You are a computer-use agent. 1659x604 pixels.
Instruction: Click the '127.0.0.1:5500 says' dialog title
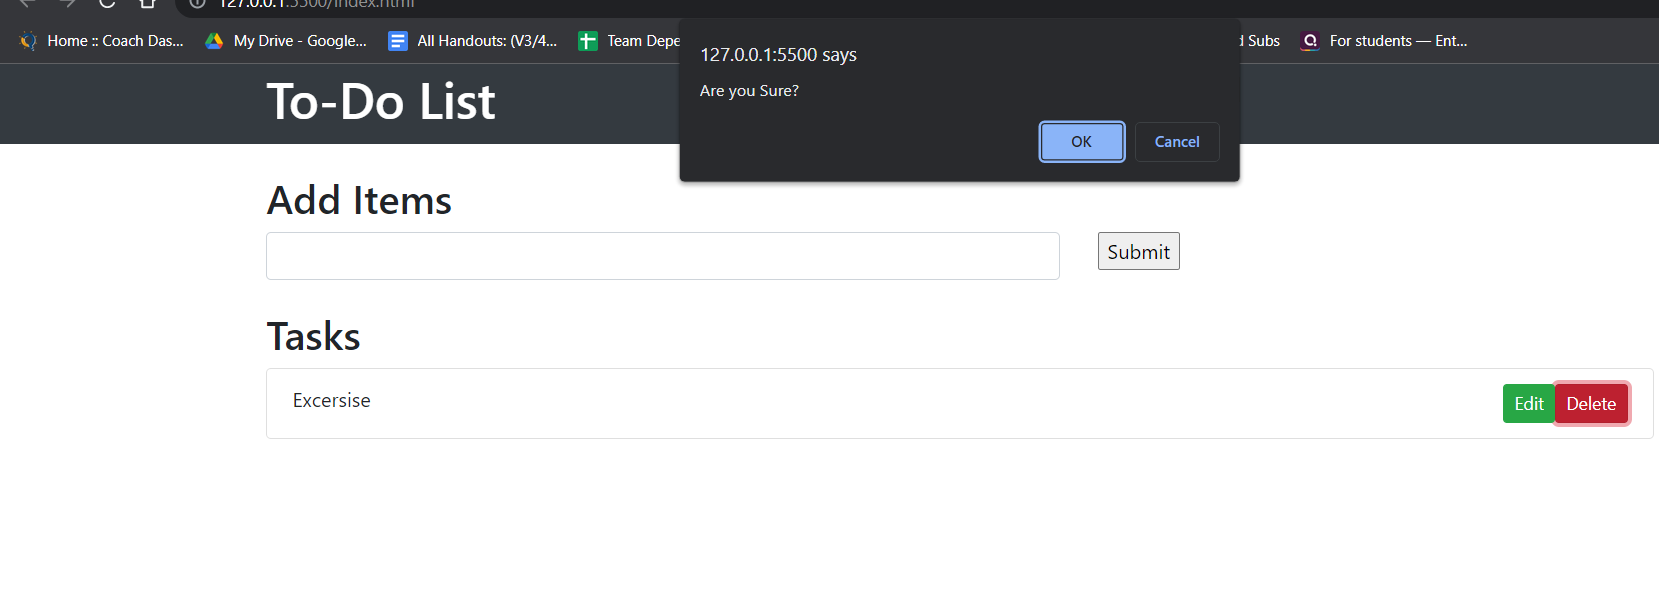point(778,55)
